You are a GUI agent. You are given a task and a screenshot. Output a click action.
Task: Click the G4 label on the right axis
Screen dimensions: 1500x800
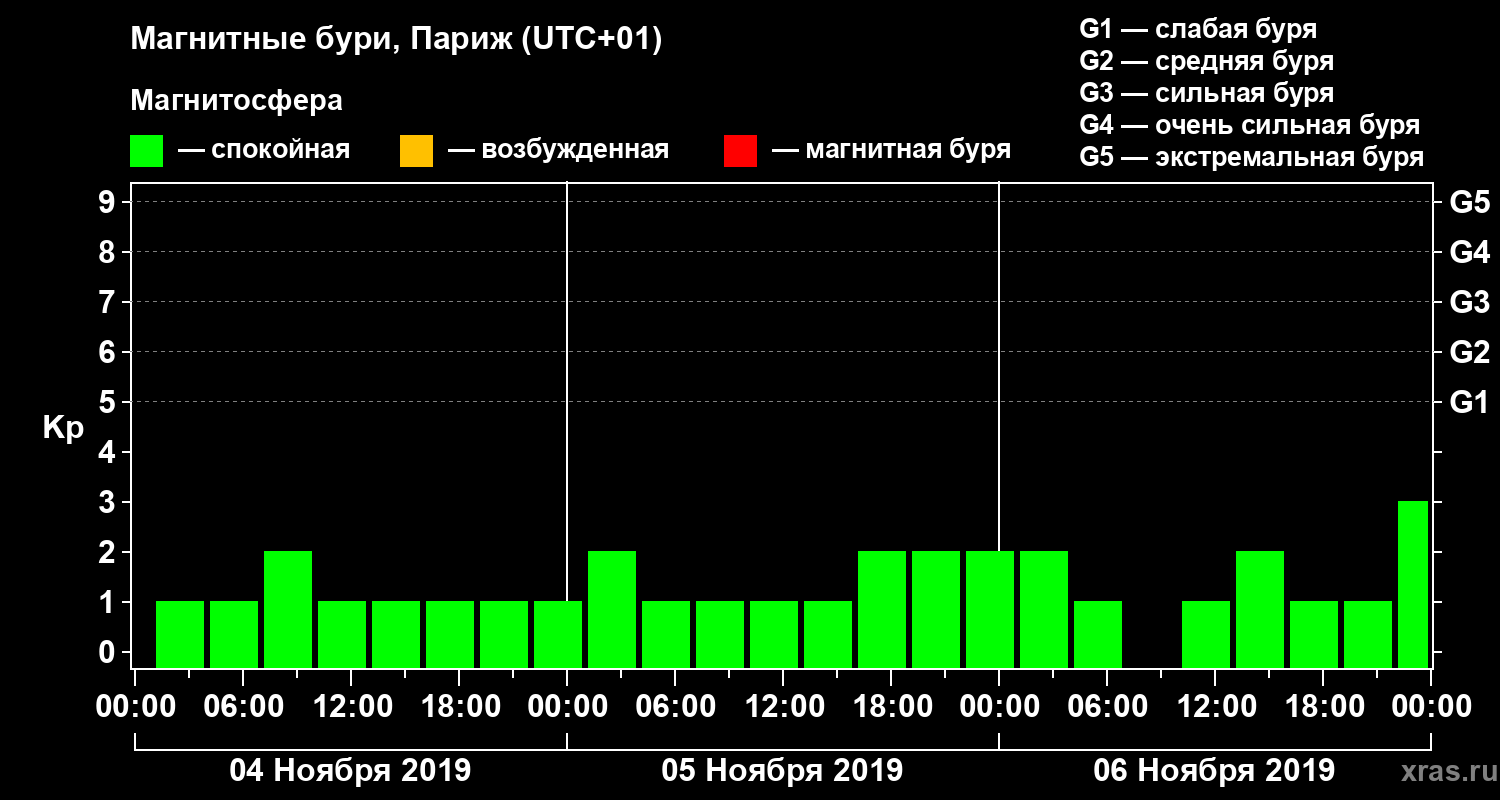1469,252
